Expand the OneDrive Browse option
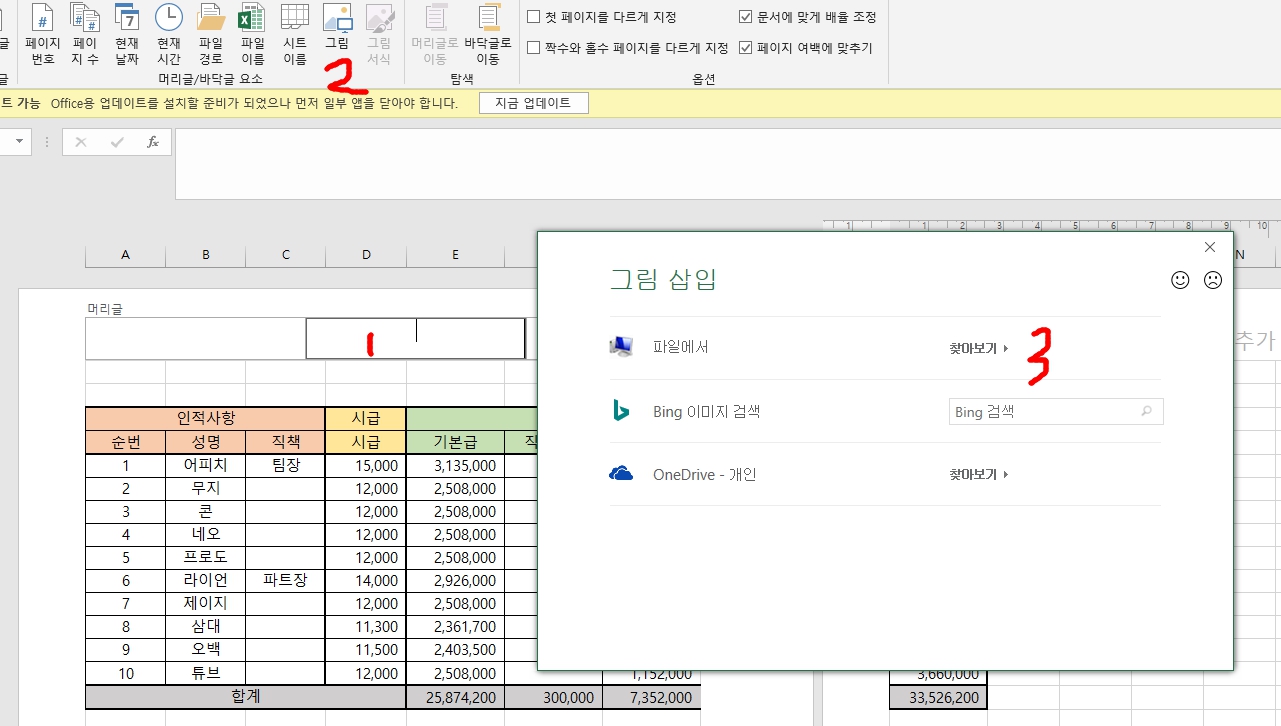 click(975, 474)
